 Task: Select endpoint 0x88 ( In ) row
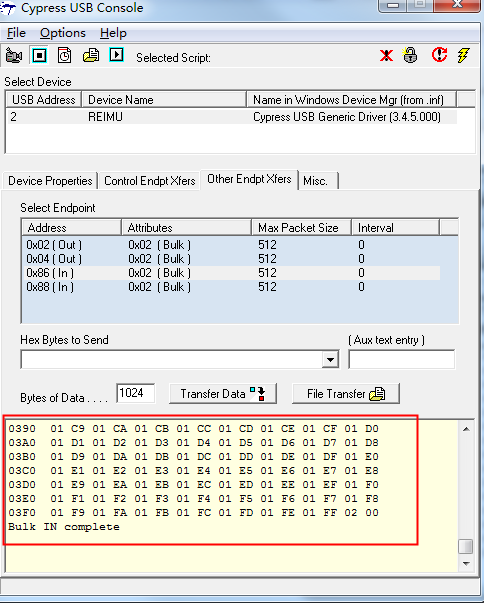(x=232, y=287)
